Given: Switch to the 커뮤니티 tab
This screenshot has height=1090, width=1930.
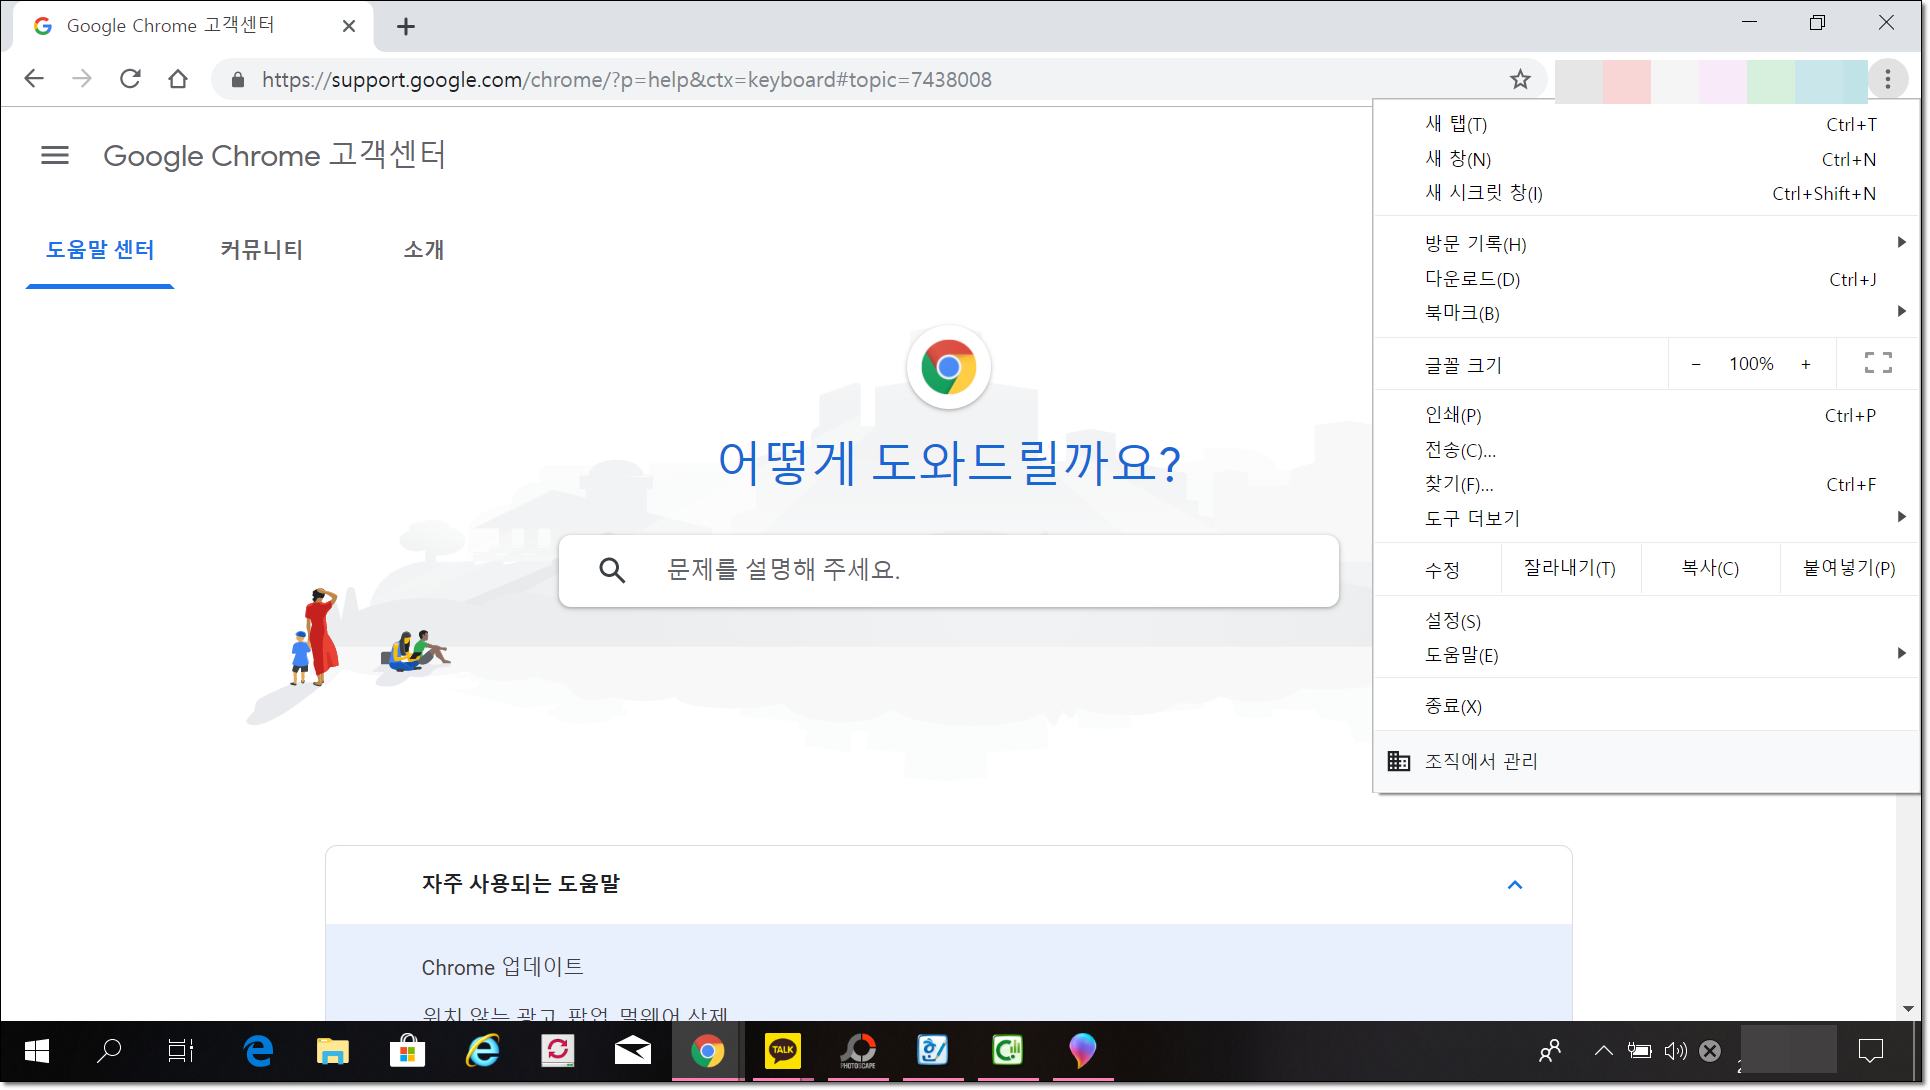Looking at the screenshot, I should tap(261, 250).
